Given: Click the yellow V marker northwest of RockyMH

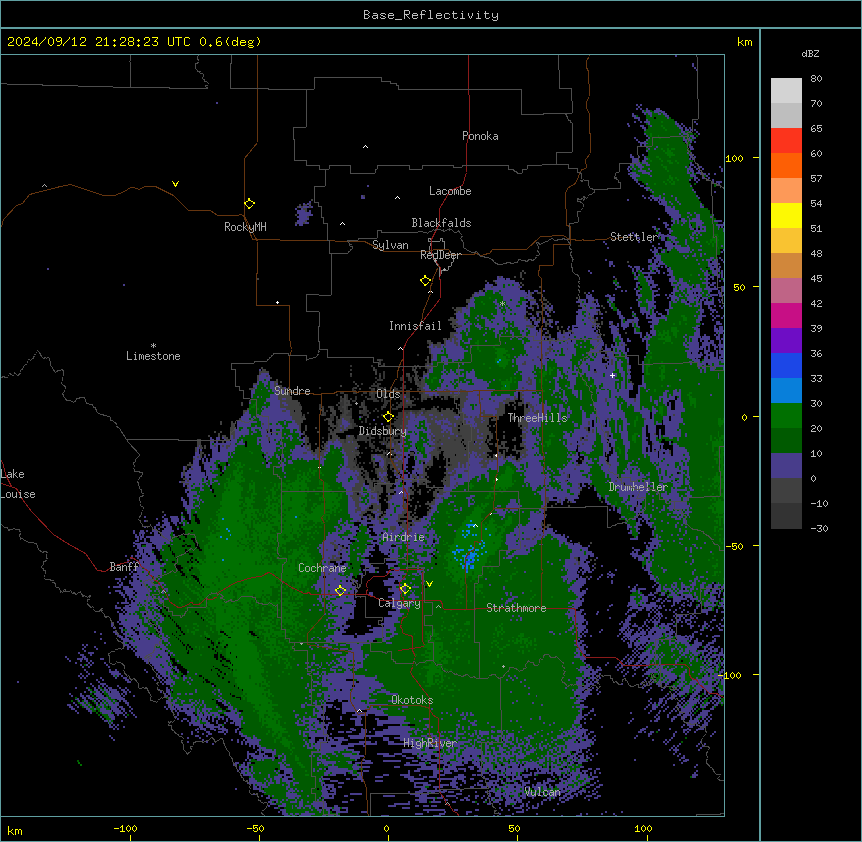Looking at the screenshot, I should 175,184.
